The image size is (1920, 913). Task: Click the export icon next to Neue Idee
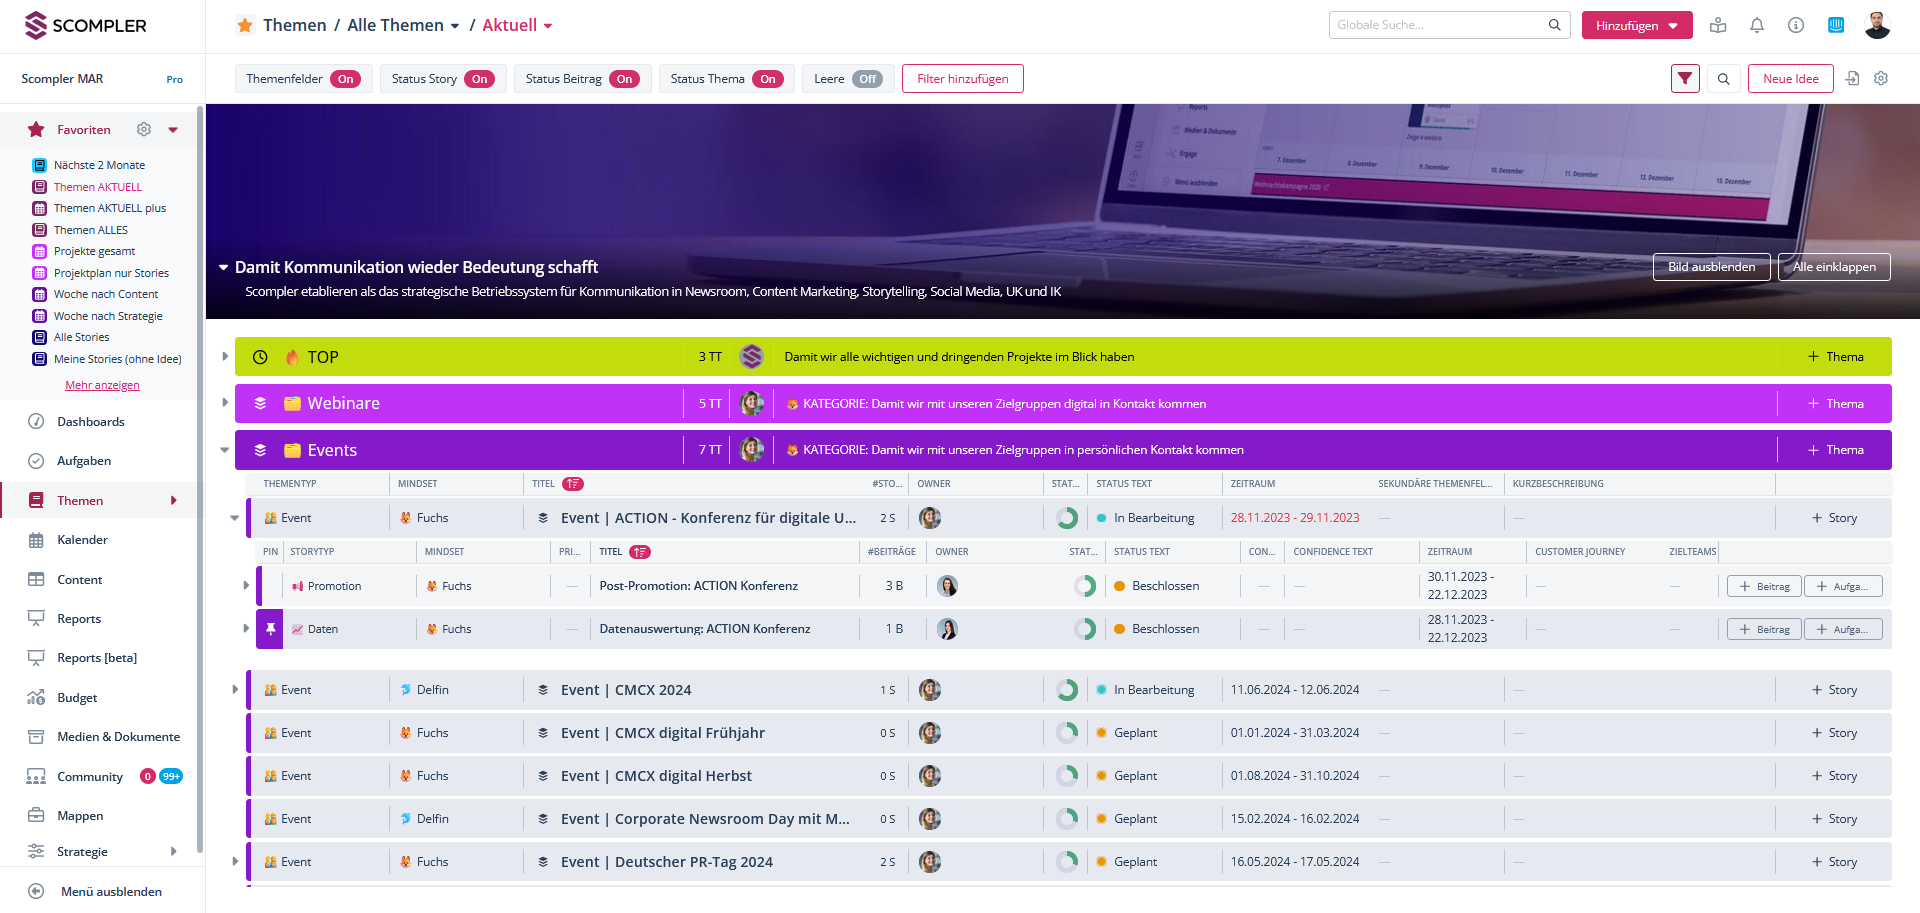tap(1852, 78)
